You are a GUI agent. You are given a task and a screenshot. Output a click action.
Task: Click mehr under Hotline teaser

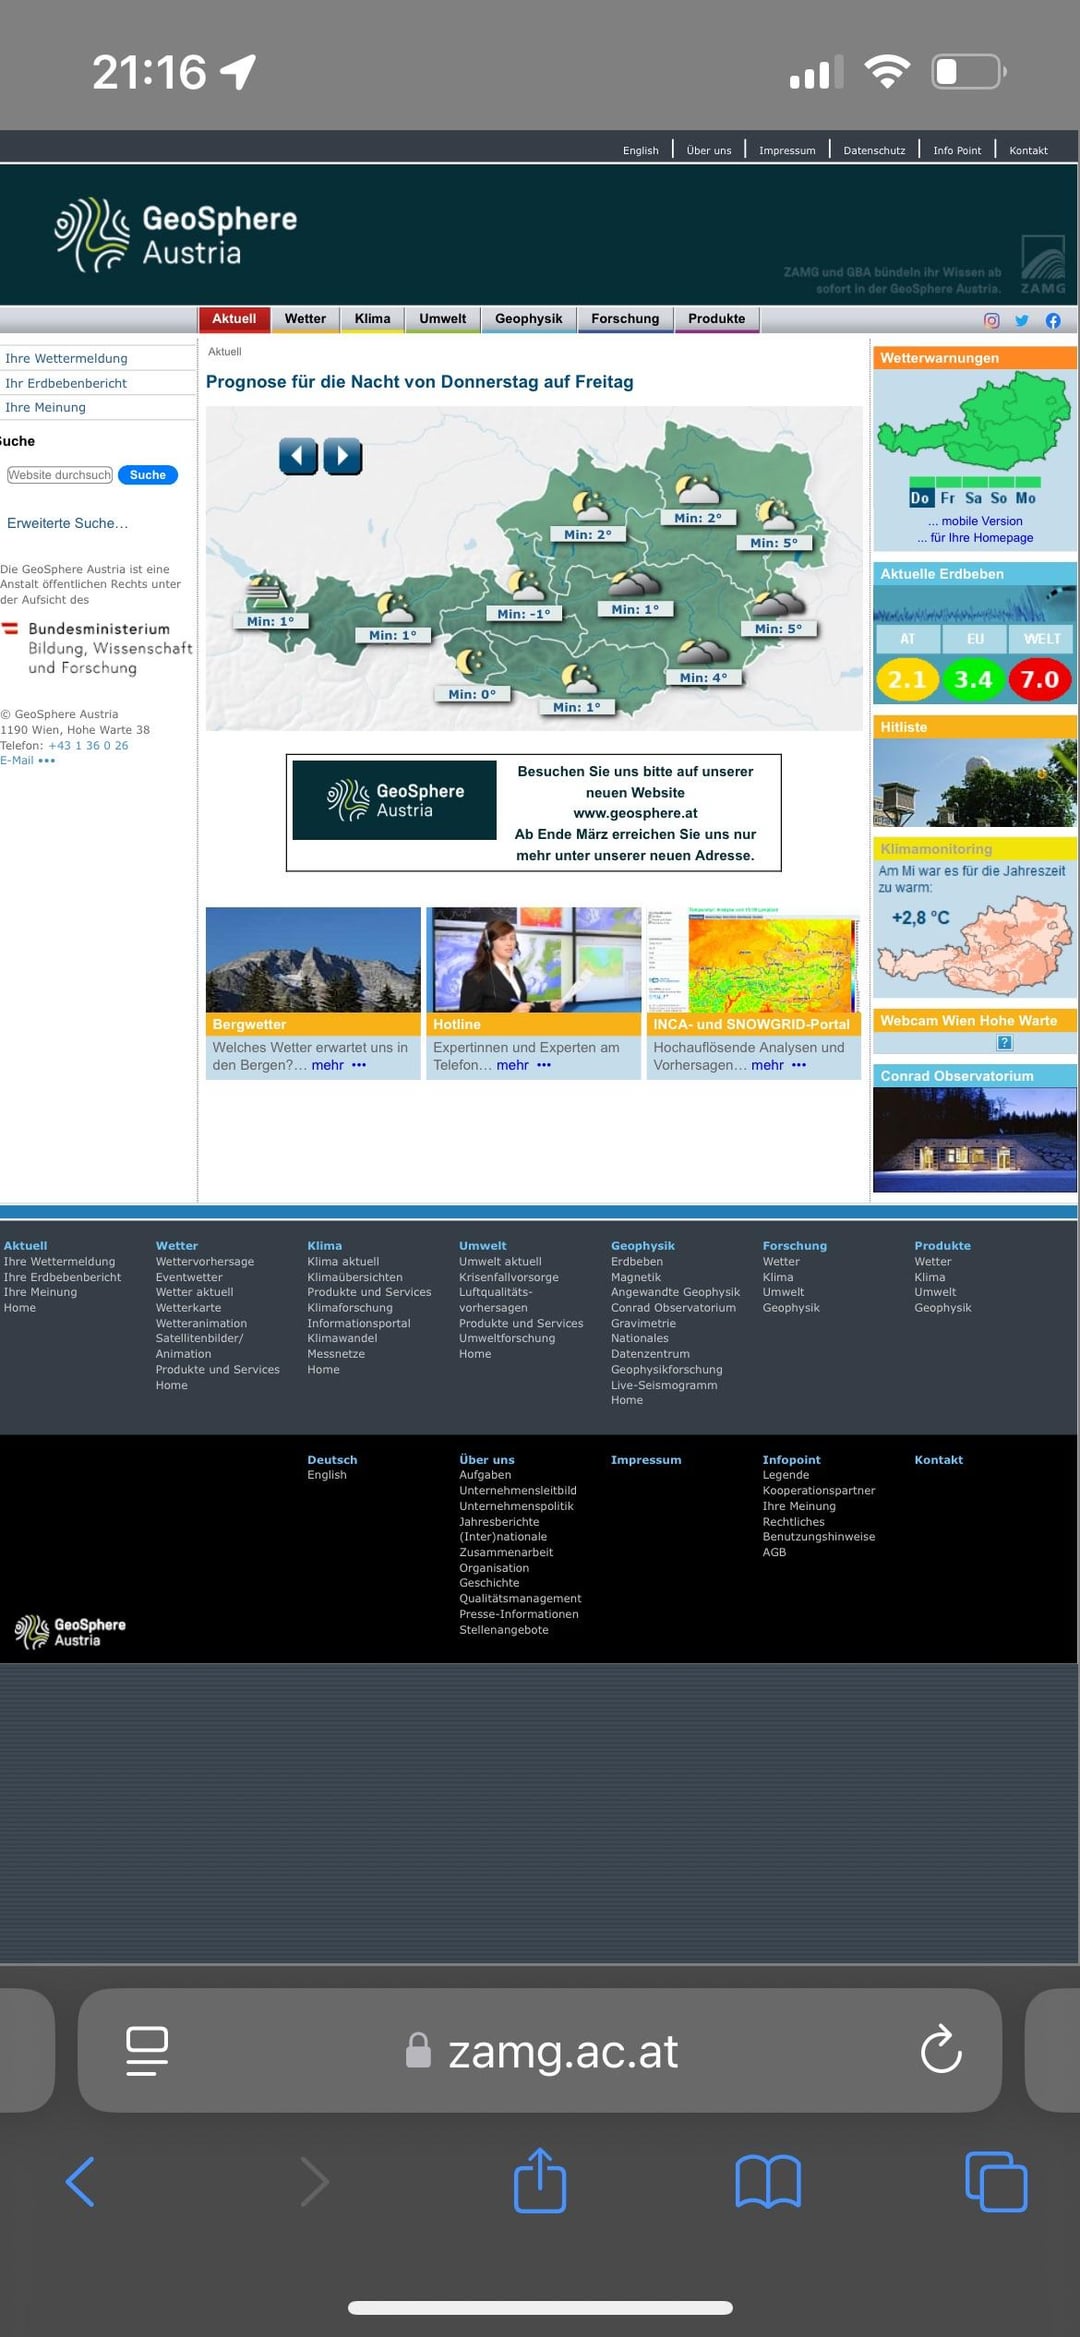[x=513, y=1065]
